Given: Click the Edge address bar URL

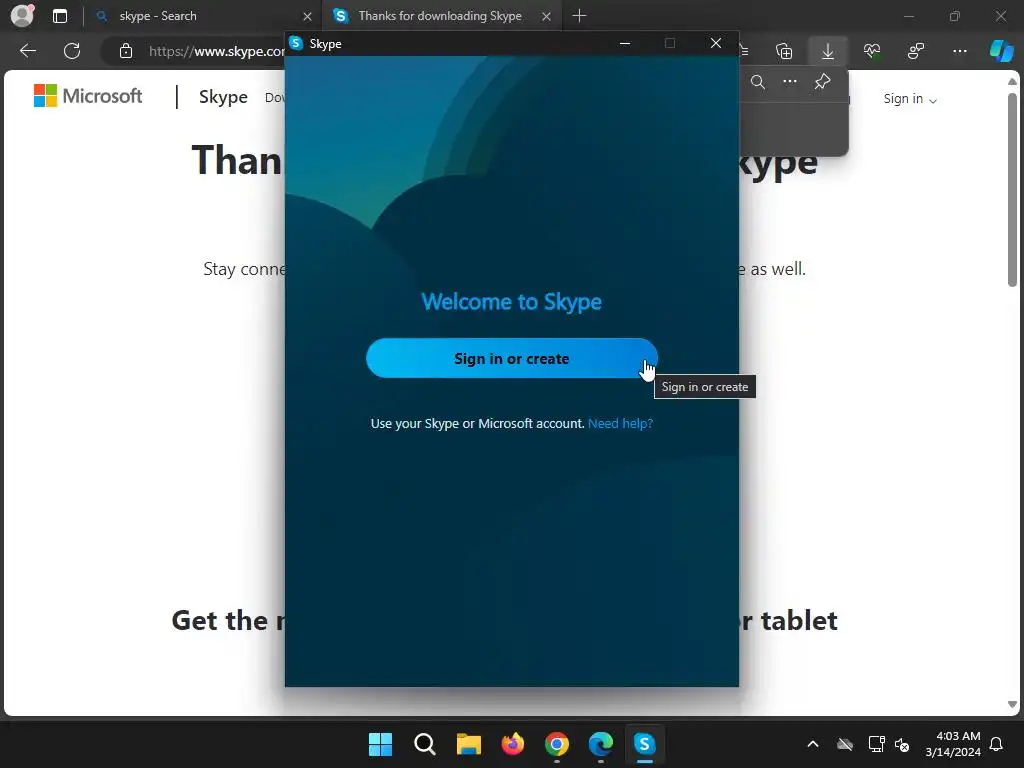Looking at the screenshot, I should (x=216, y=51).
